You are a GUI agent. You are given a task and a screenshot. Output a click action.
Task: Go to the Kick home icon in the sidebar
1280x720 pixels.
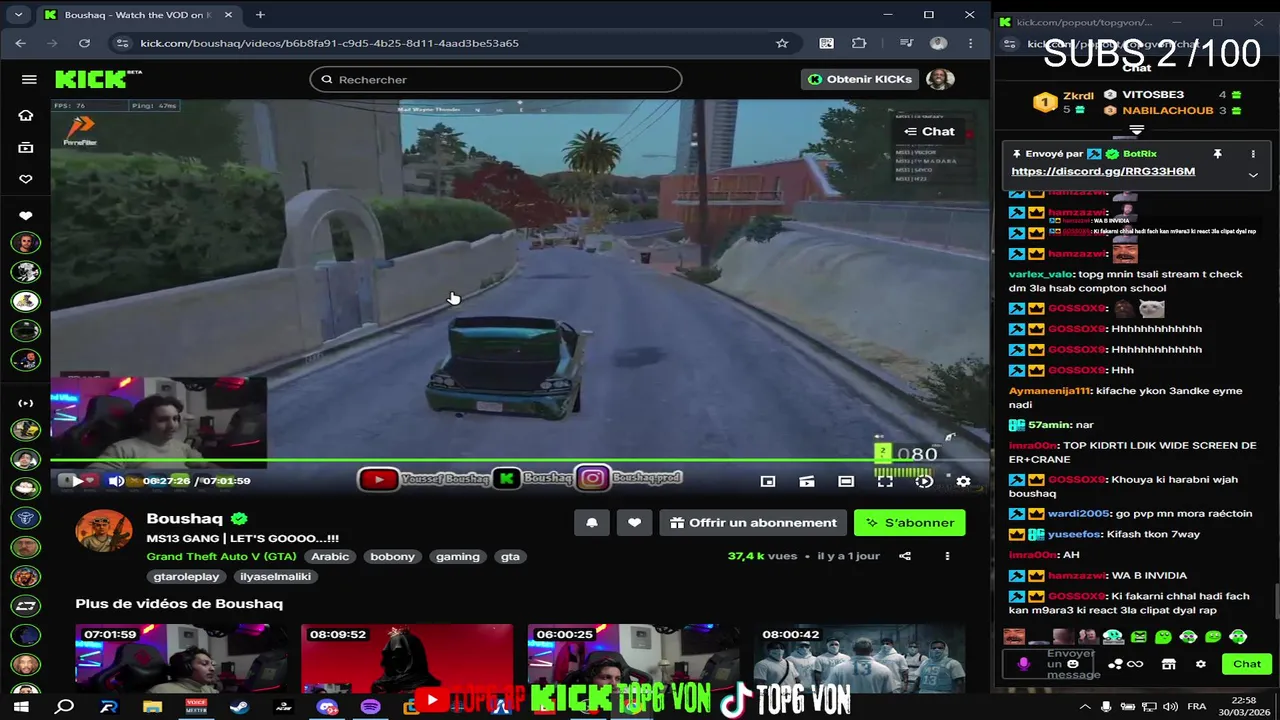click(26, 115)
